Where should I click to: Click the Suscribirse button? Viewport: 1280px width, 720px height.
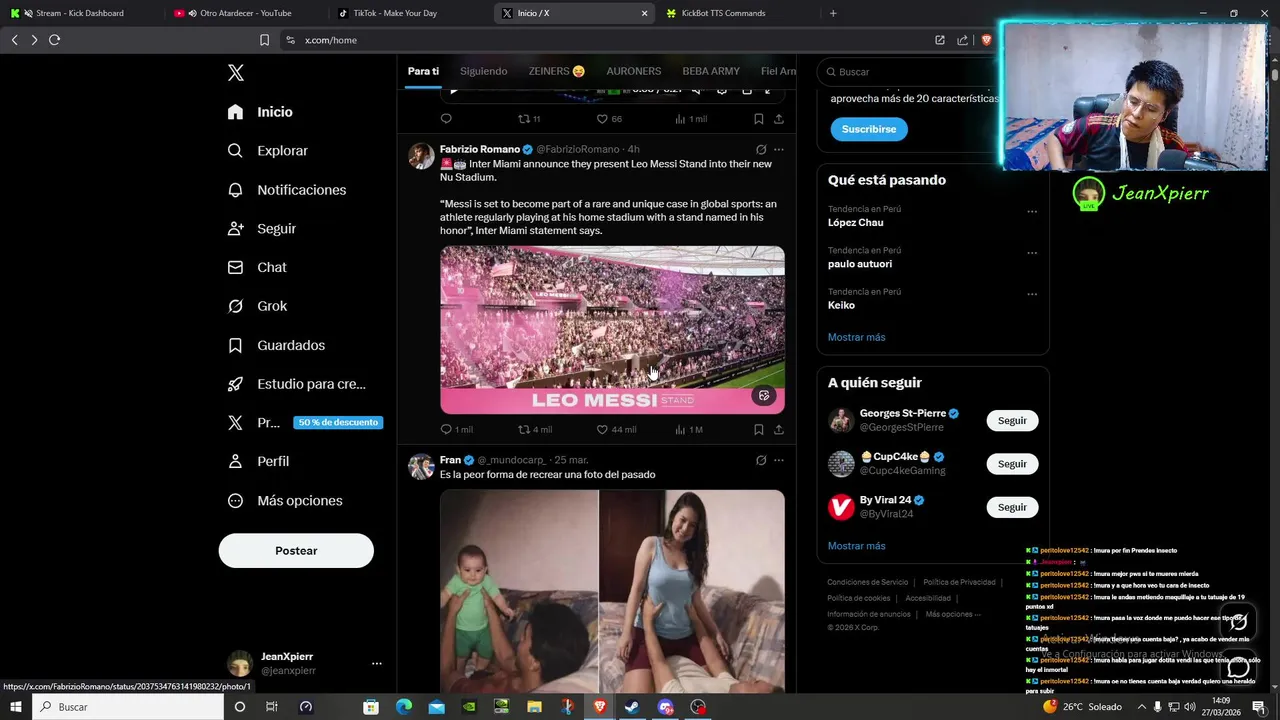click(869, 129)
